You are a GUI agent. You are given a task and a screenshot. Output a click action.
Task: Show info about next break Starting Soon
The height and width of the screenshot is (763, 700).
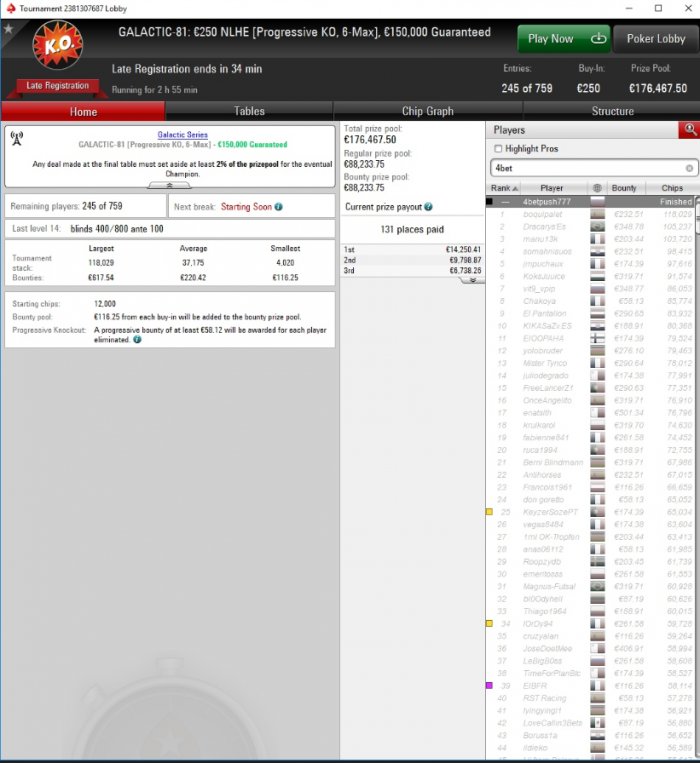click(x=278, y=207)
